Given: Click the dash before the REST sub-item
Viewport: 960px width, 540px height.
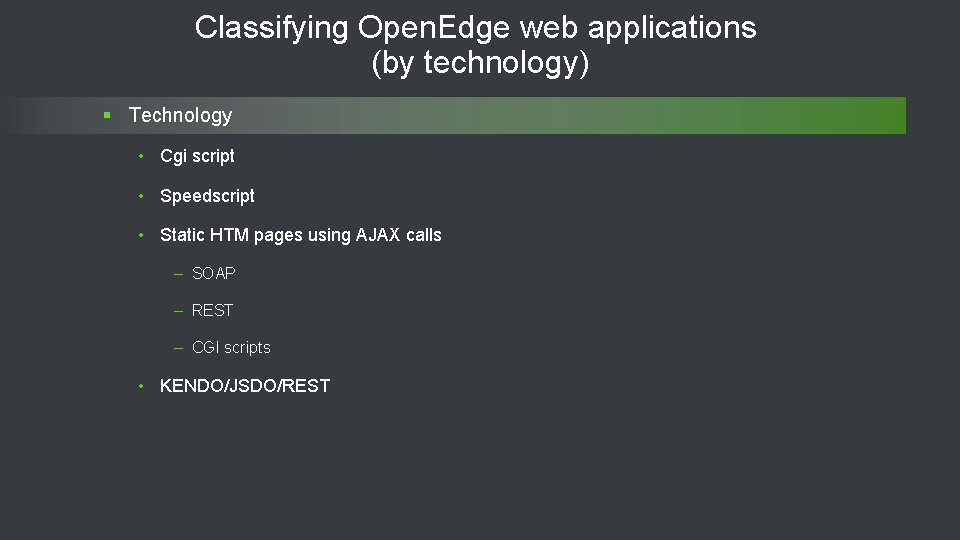Looking at the screenshot, I should [x=178, y=310].
